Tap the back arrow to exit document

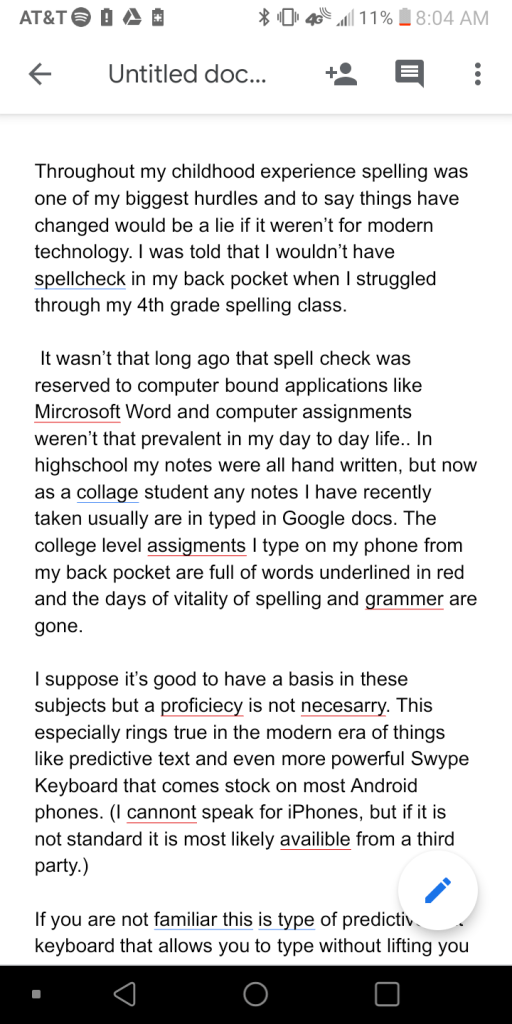click(x=40, y=74)
